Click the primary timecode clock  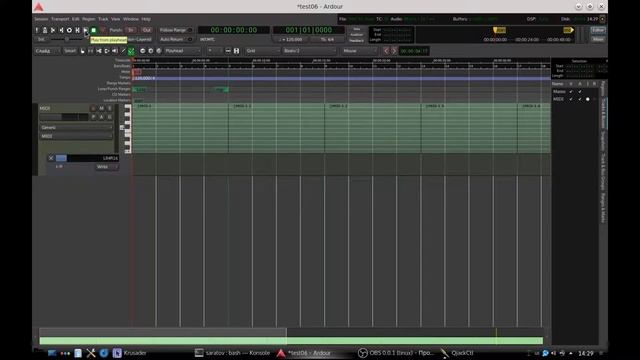[234, 30]
